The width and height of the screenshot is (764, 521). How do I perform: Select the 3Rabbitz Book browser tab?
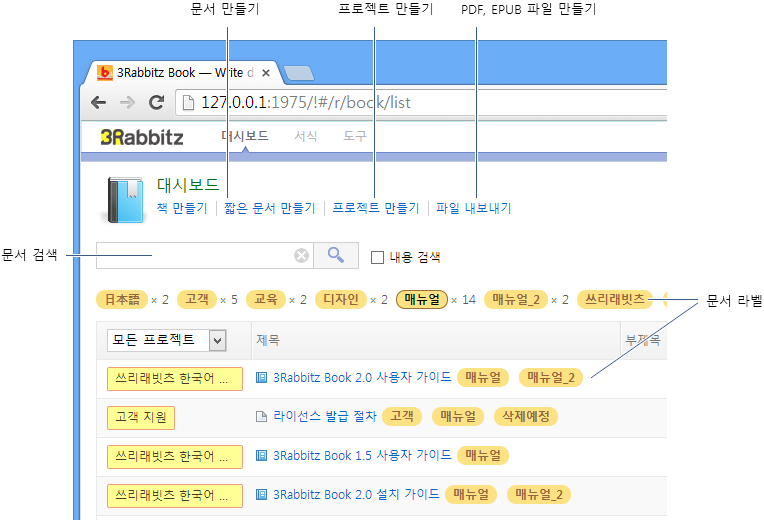(x=183, y=73)
